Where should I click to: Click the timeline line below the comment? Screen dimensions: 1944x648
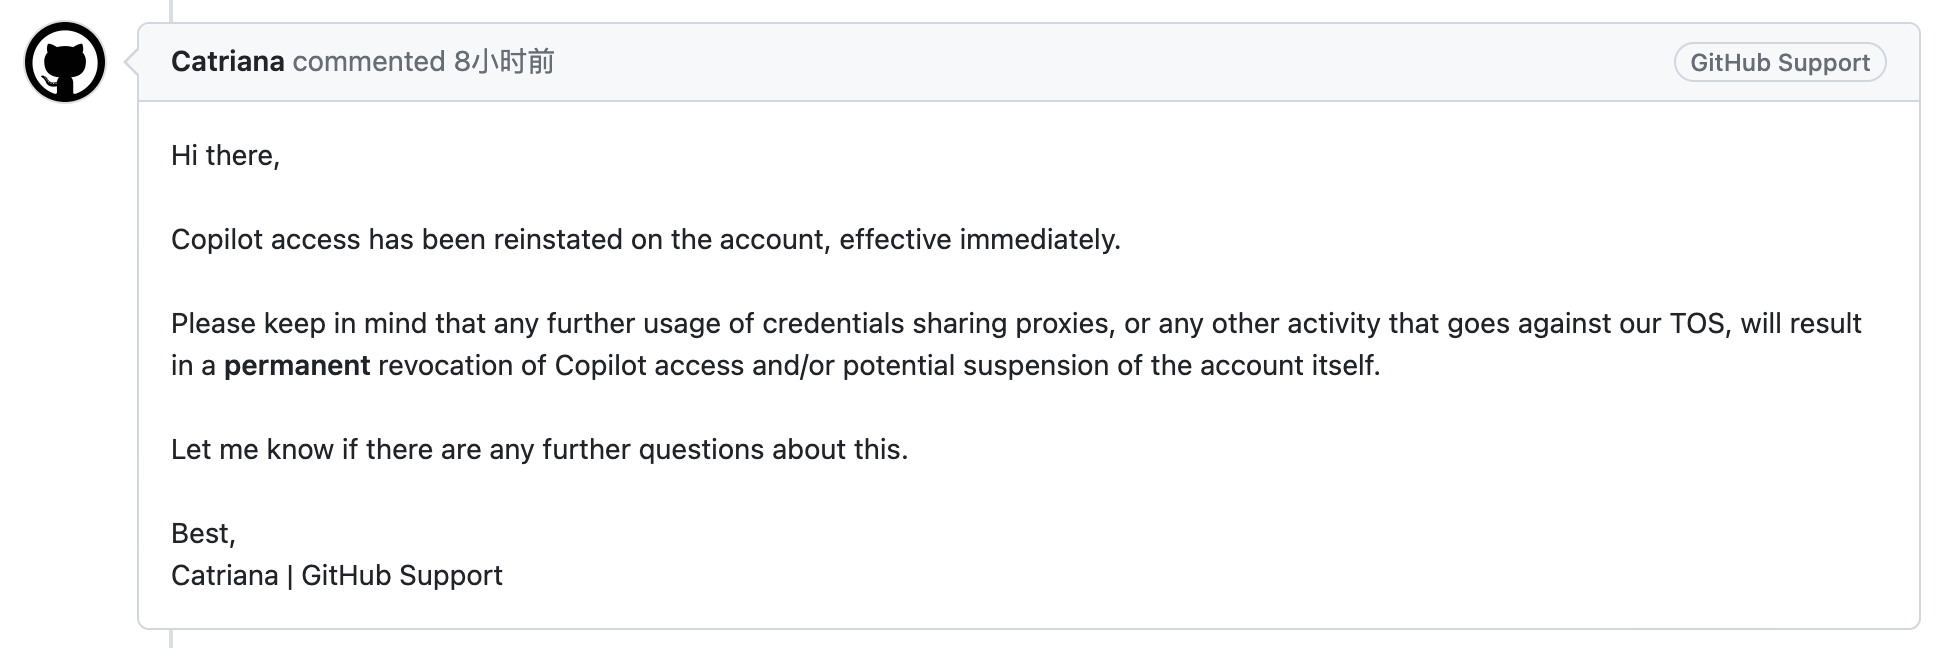(x=171, y=639)
